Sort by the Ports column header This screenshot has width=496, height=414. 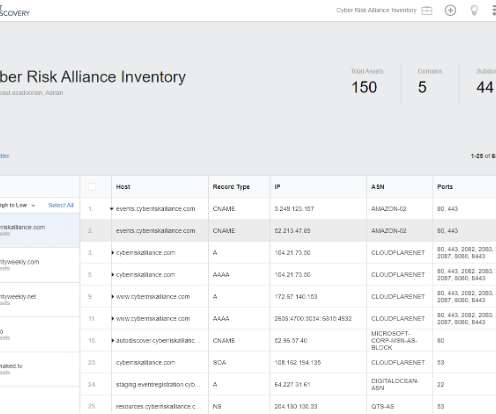click(x=445, y=187)
